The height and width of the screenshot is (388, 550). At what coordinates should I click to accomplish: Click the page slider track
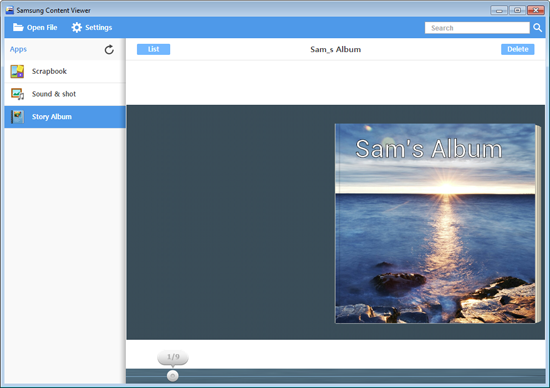(335, 376)
